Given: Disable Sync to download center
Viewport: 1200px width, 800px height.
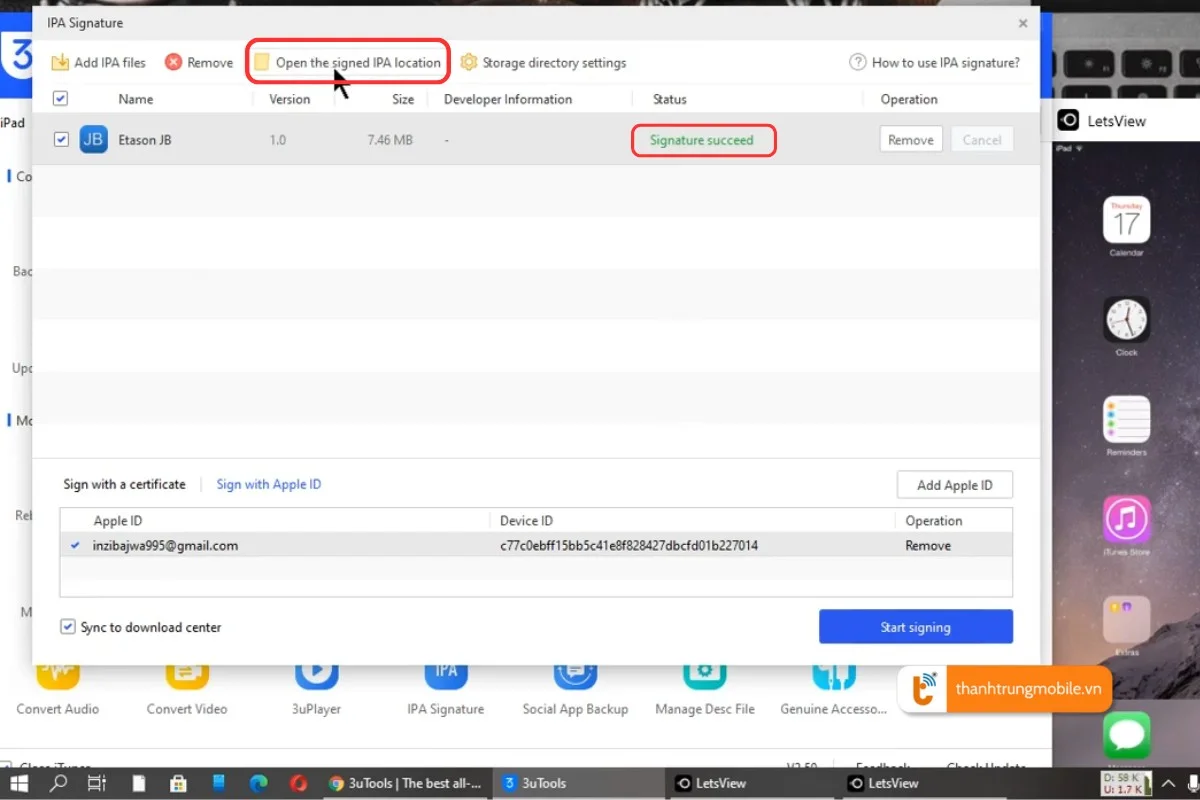Looking at the screenshot, I should [x=68, y=627].
